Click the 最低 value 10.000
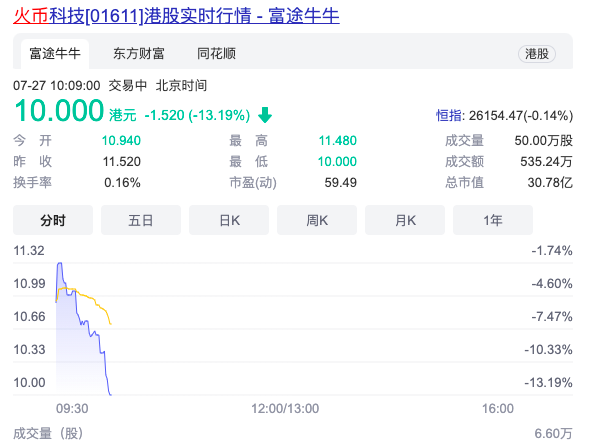596x446 pixels. coord(337,162)
